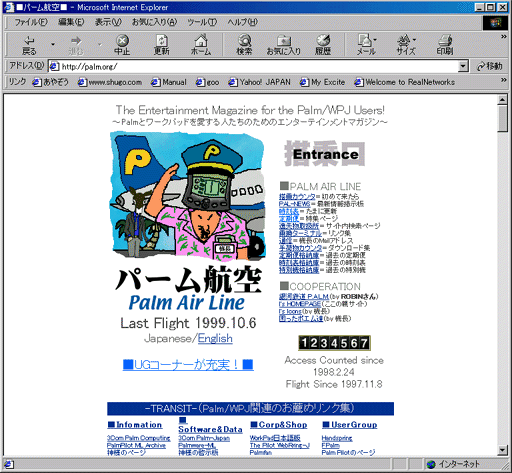Print the page with 印刷
The width and height of the screenshot is (512, 473).
[x=445, y=45]
